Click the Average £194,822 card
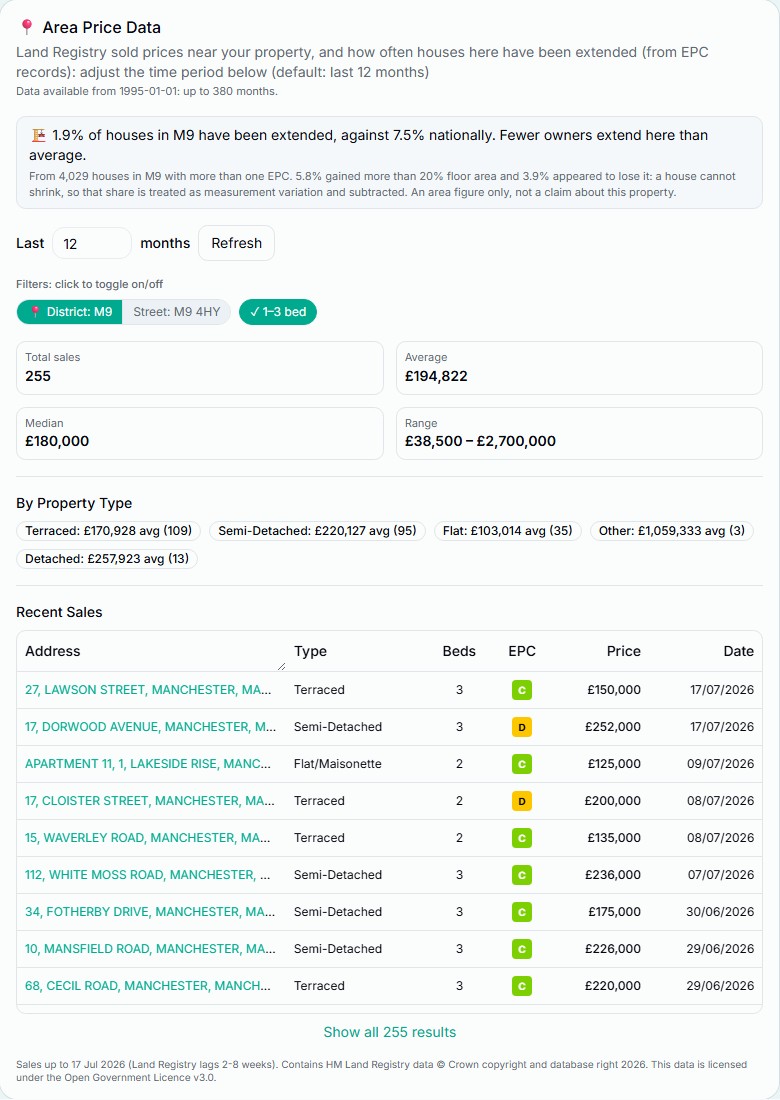 point(579,368)
